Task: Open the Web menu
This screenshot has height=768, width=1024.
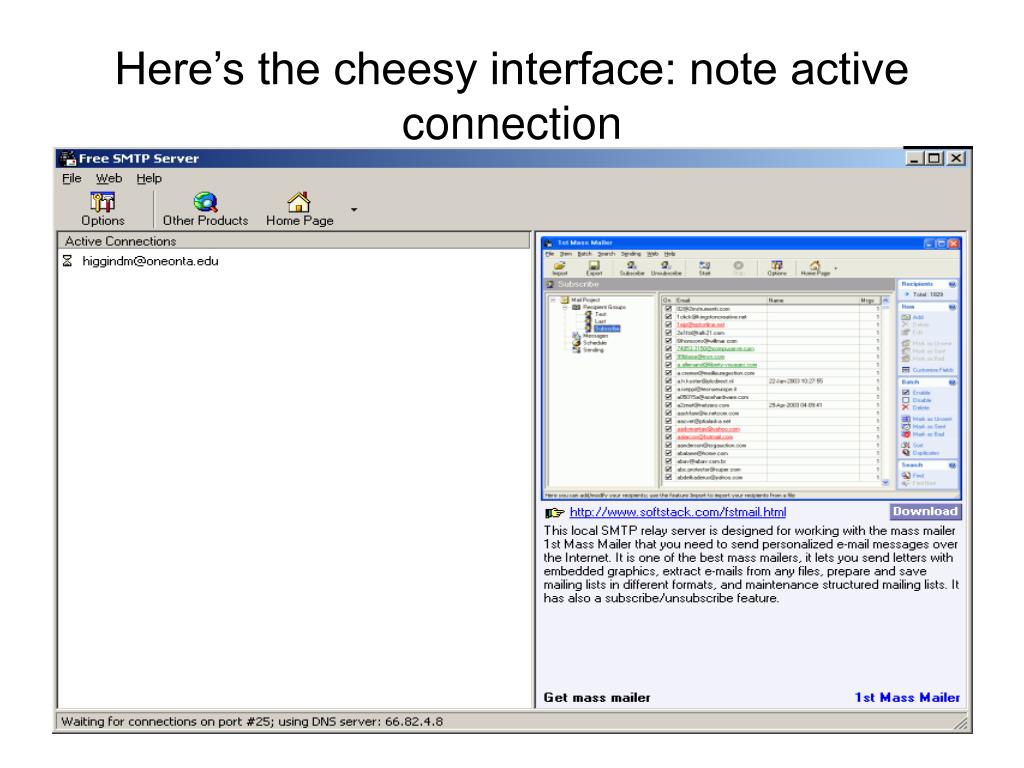Action: coord(109,178)
